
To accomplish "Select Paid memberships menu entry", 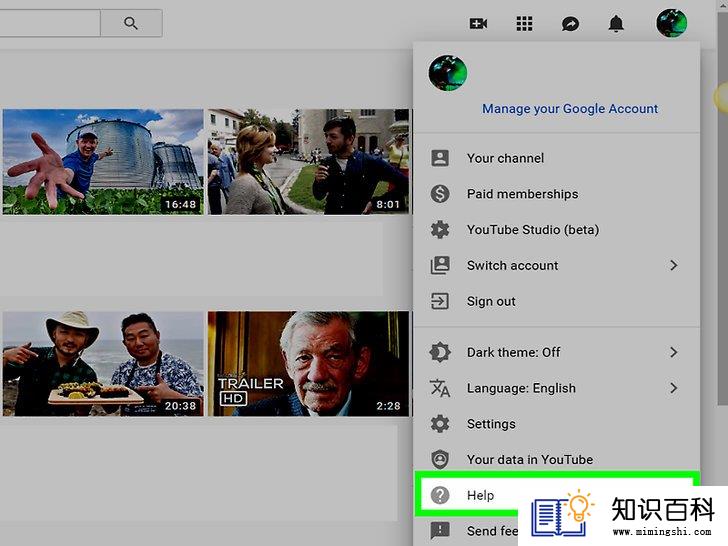I will tap(556, 194).
